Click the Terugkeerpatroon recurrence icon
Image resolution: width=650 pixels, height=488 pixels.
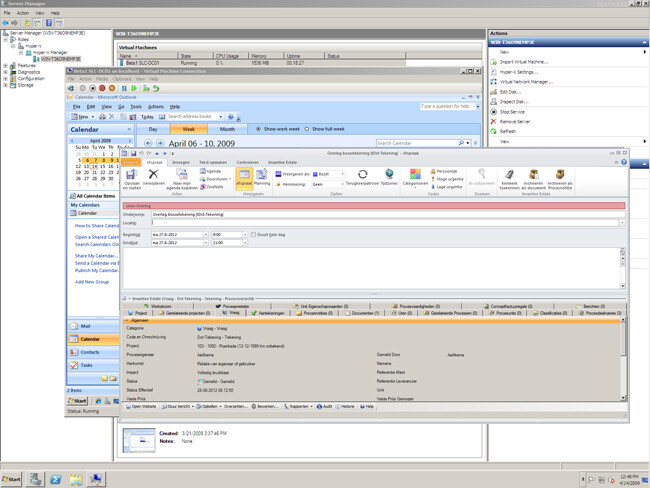tap(362, 174)
